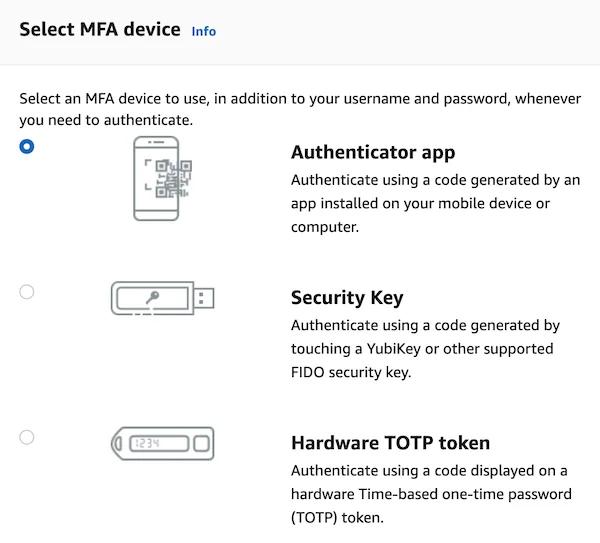Click the key fob icon for Hardware TOTP
Image resolution: width=600 pixels, height=543 pixels.
(162, 442)
